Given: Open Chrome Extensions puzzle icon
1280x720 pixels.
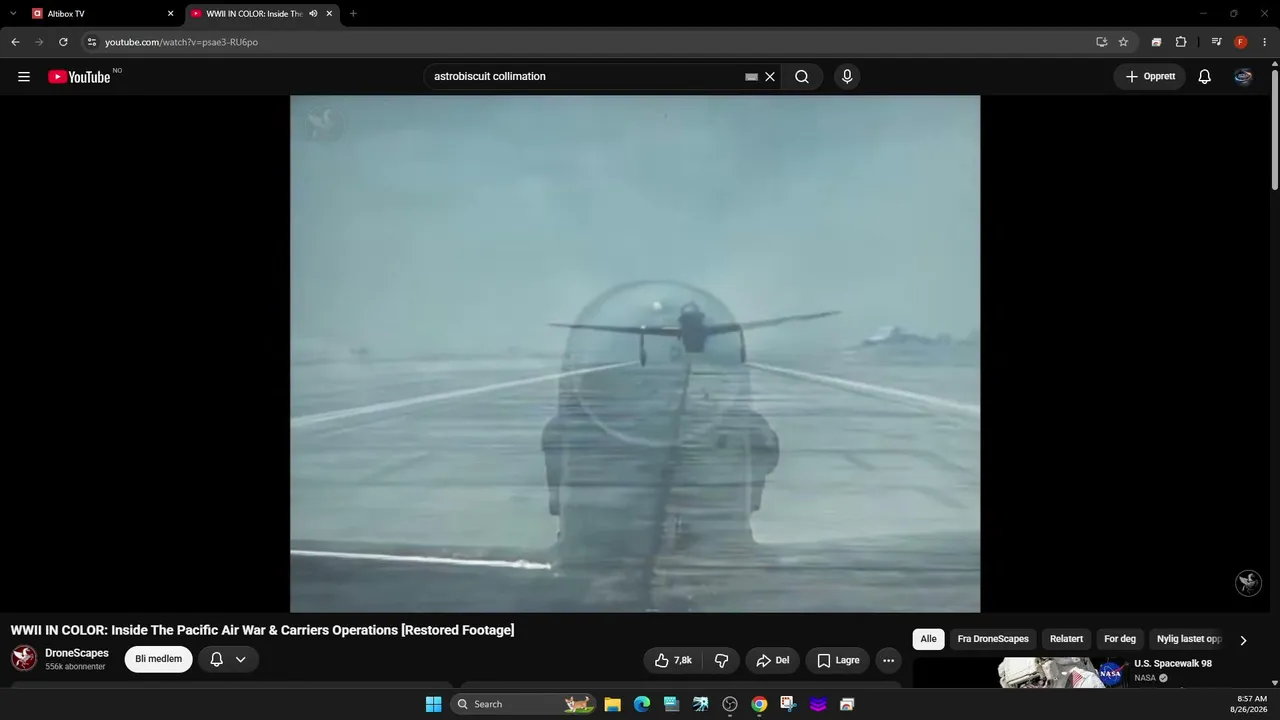Looking at the screenshot, I should (x=1181, y=42).
